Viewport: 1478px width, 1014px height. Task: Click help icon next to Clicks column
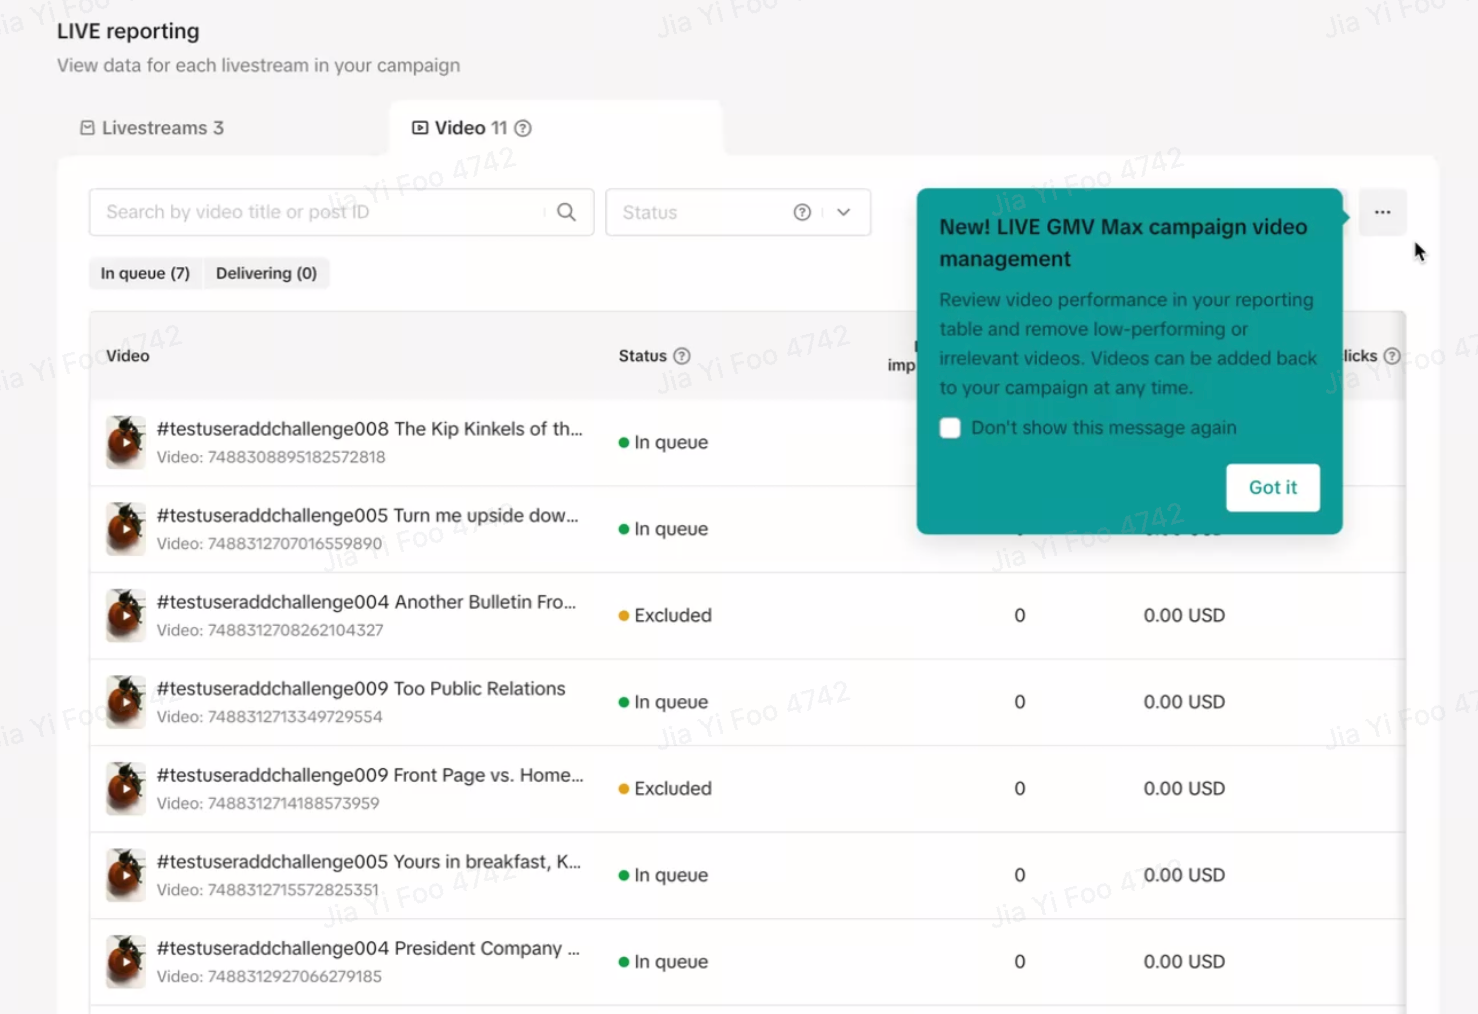coord(1392,356)
